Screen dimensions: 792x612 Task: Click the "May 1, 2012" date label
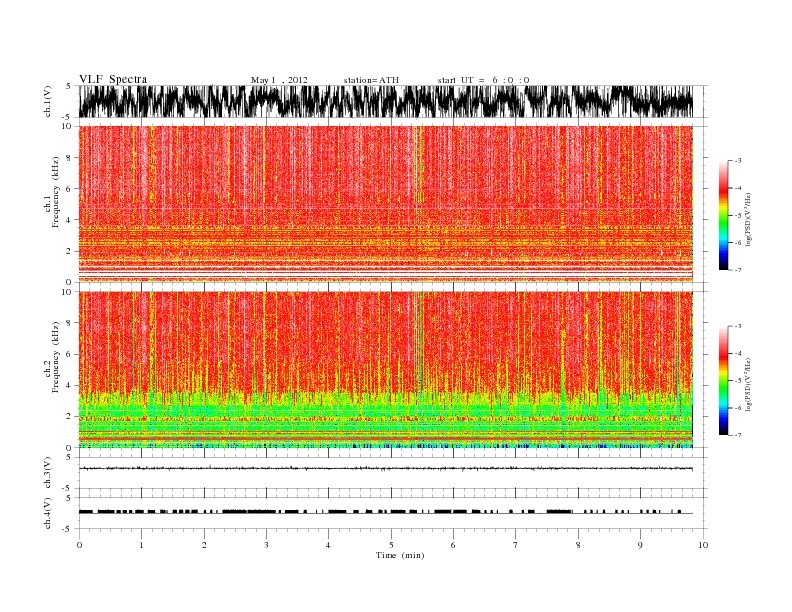tap(279, 80)
